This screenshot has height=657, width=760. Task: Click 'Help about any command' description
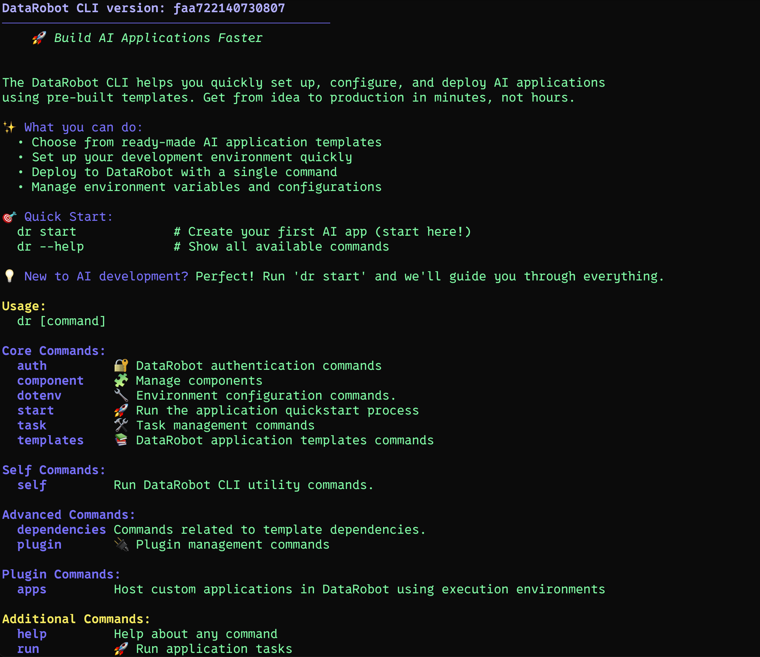[x=196, y=634]
